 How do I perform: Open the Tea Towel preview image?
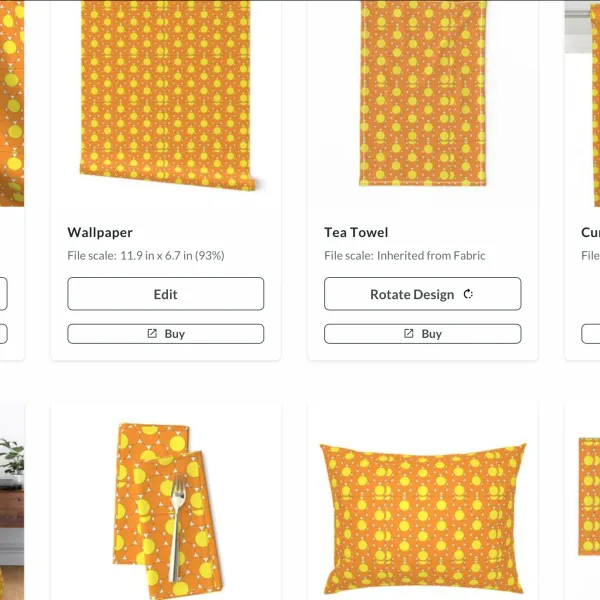[x=422, y=93]
